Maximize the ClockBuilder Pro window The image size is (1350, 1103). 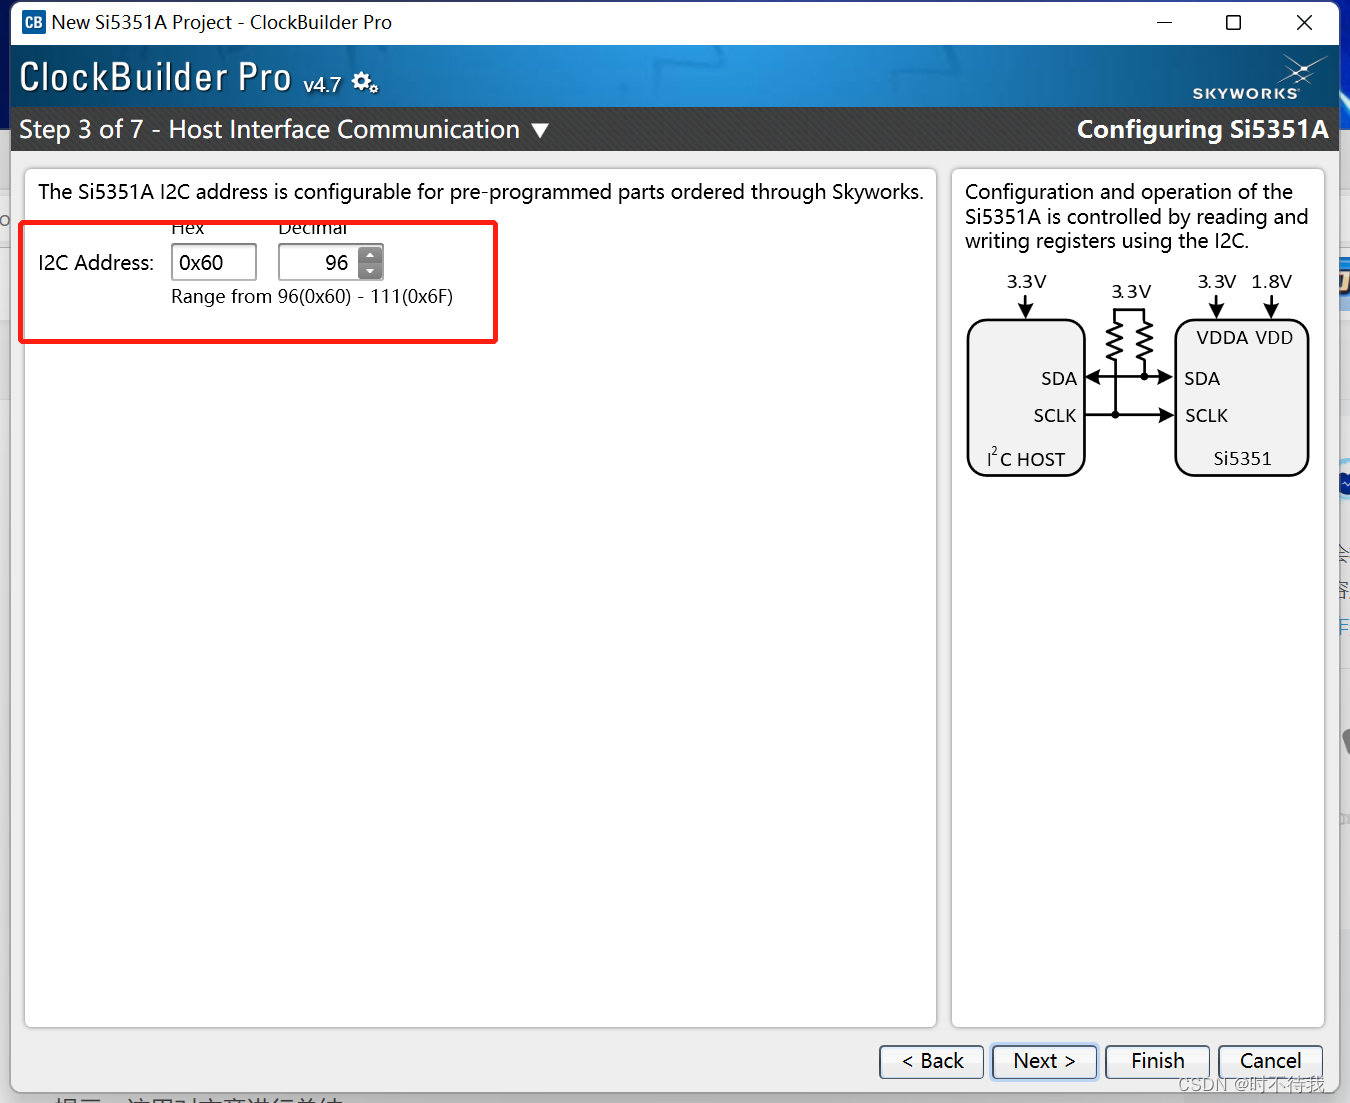1234,22
